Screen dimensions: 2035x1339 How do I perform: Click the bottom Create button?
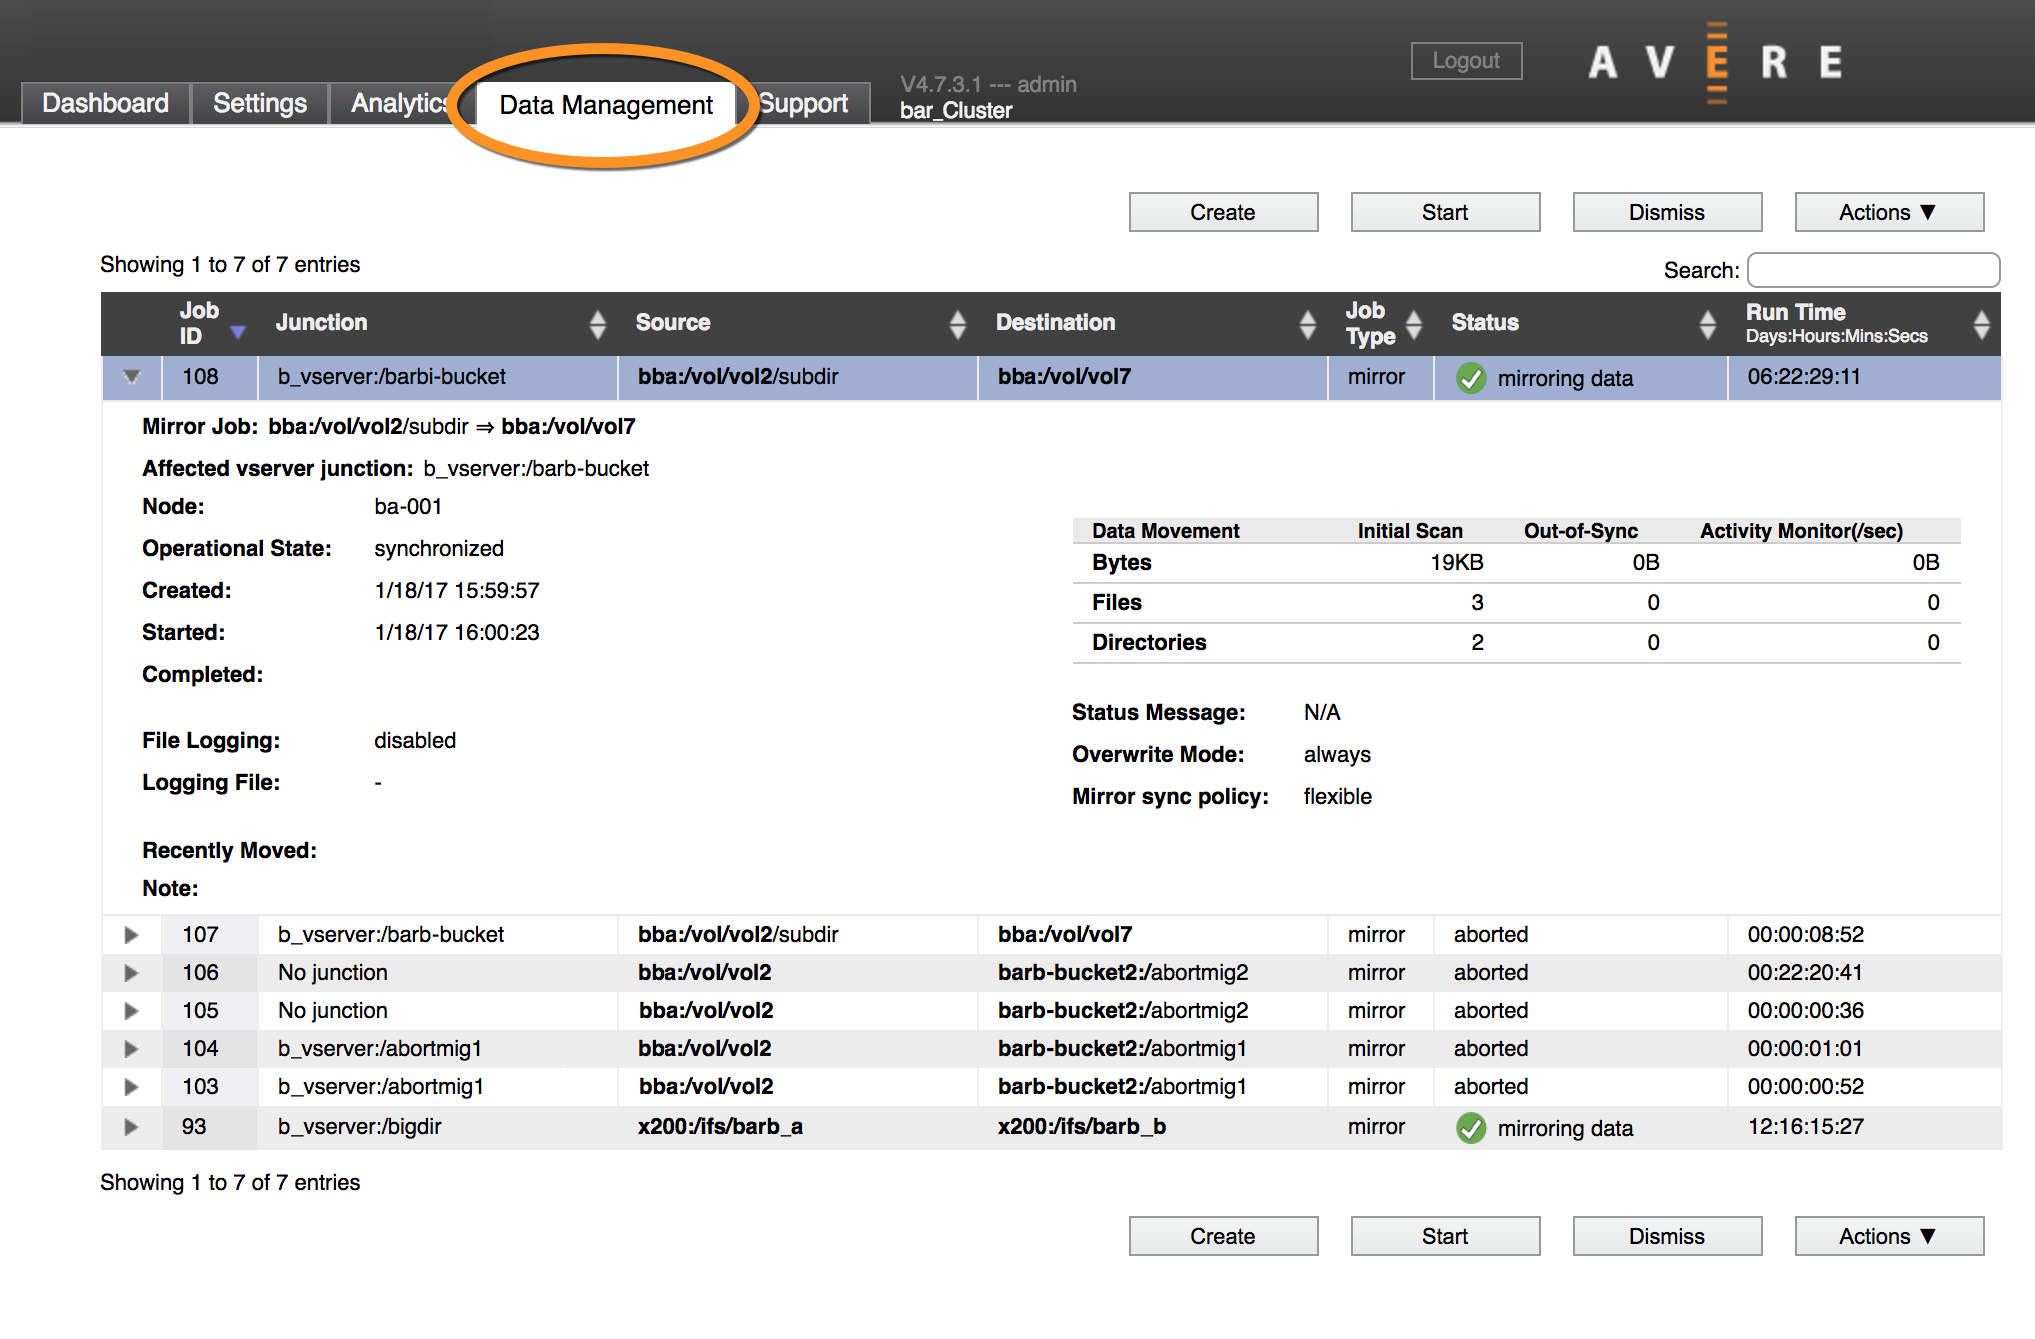[1223, 1236]
